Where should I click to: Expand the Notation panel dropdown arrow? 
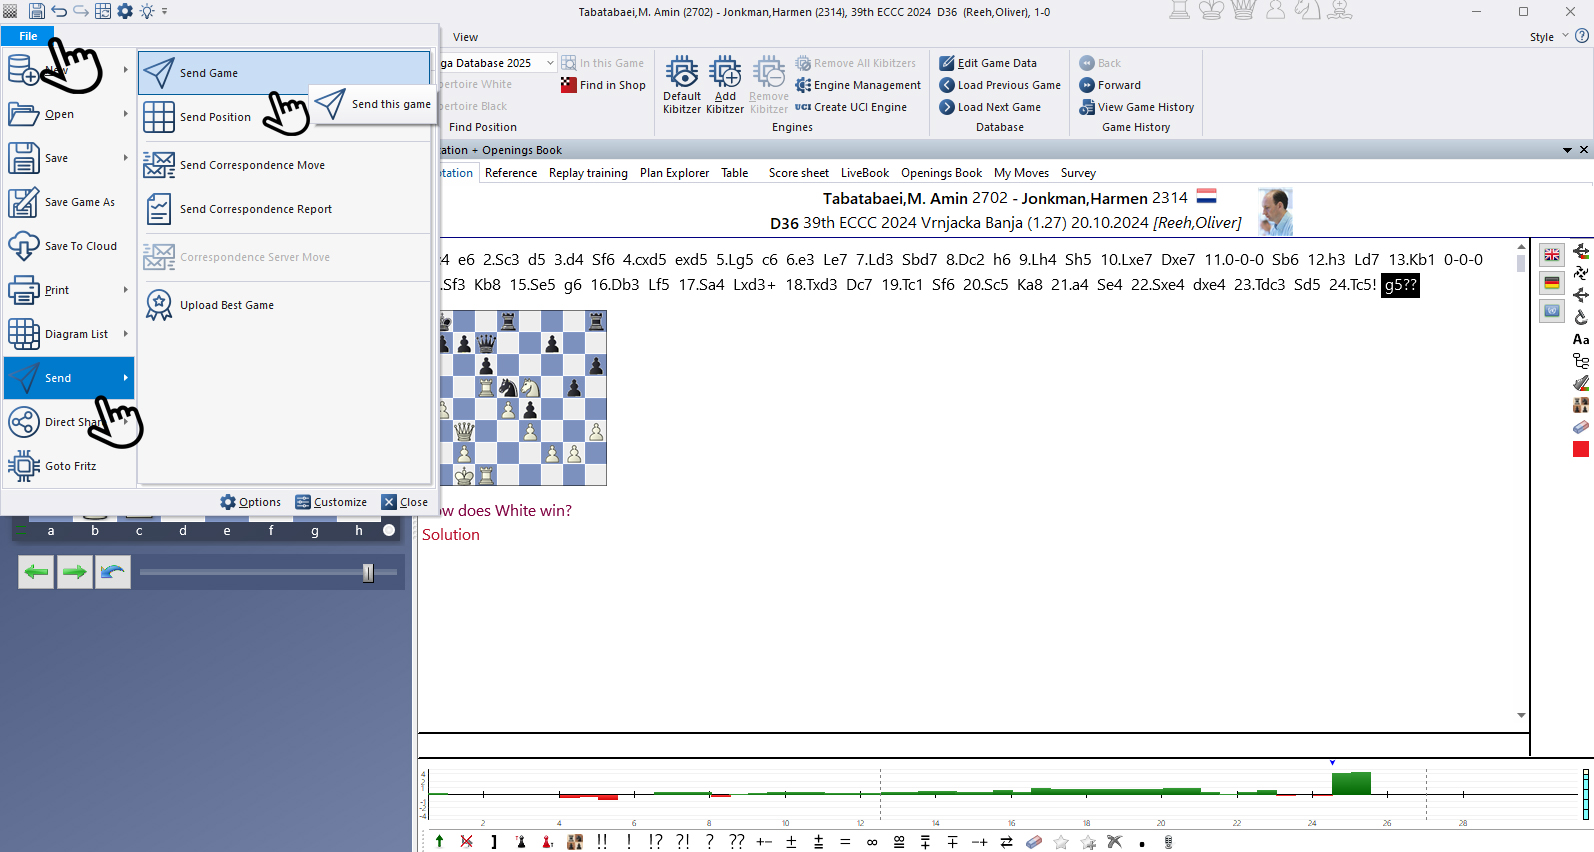1567,150
